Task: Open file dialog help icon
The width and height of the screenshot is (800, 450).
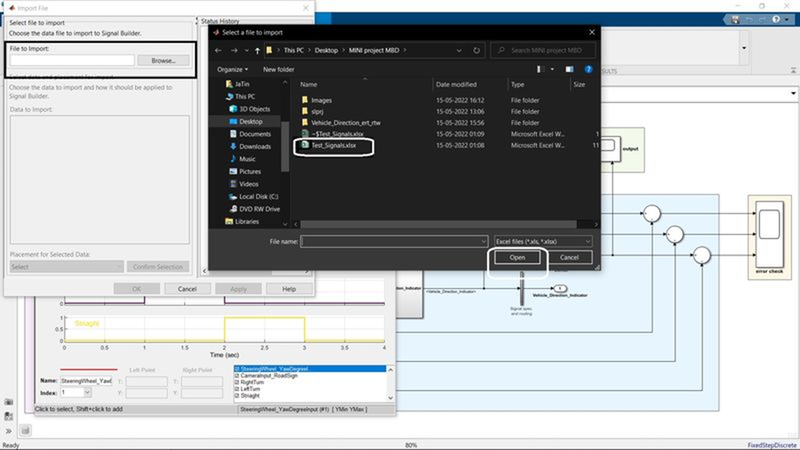Action: 588,69
